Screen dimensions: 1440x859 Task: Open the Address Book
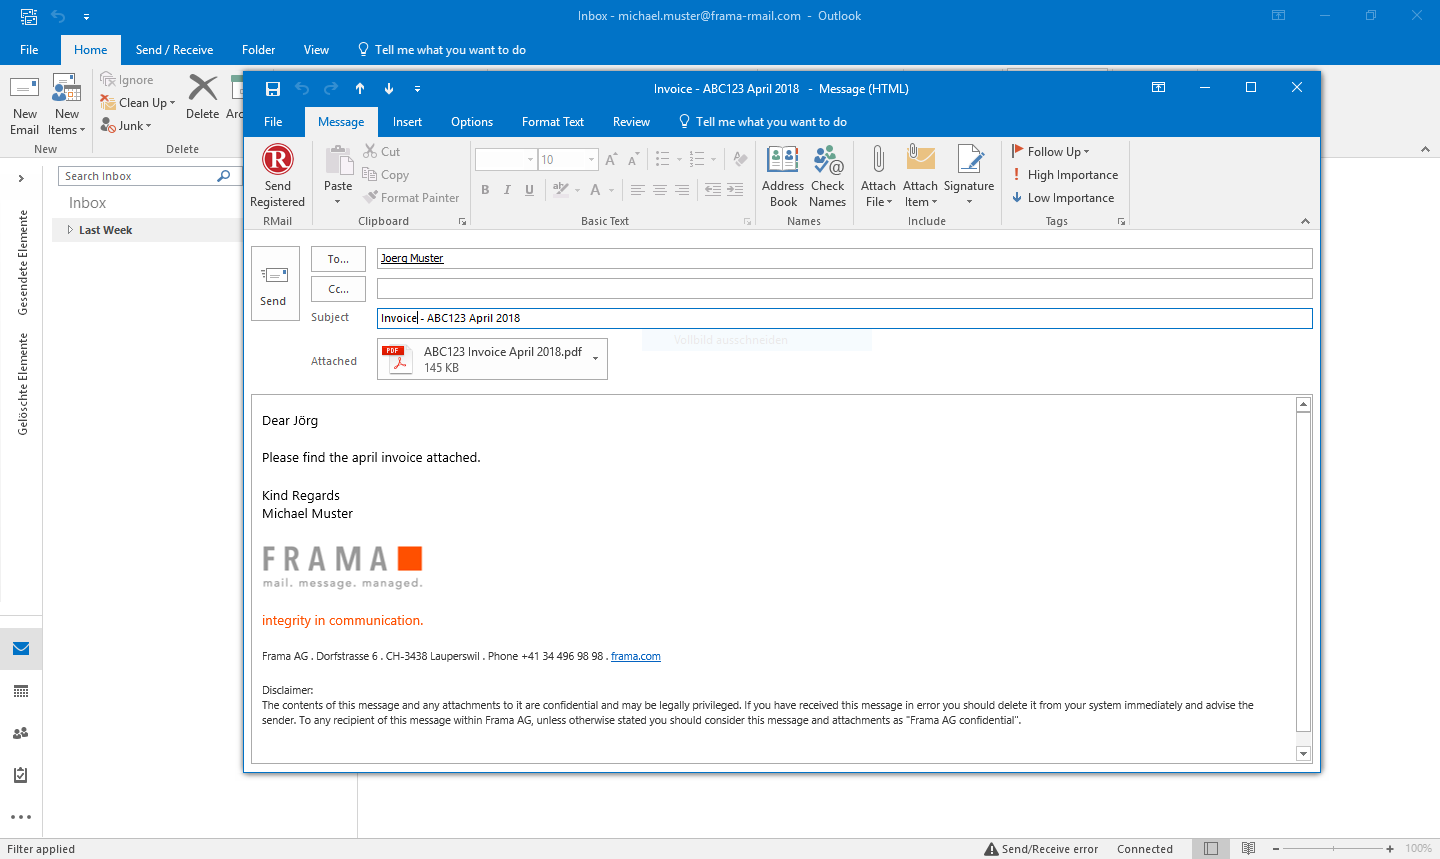pyautogui.click(x=783, y=177)
